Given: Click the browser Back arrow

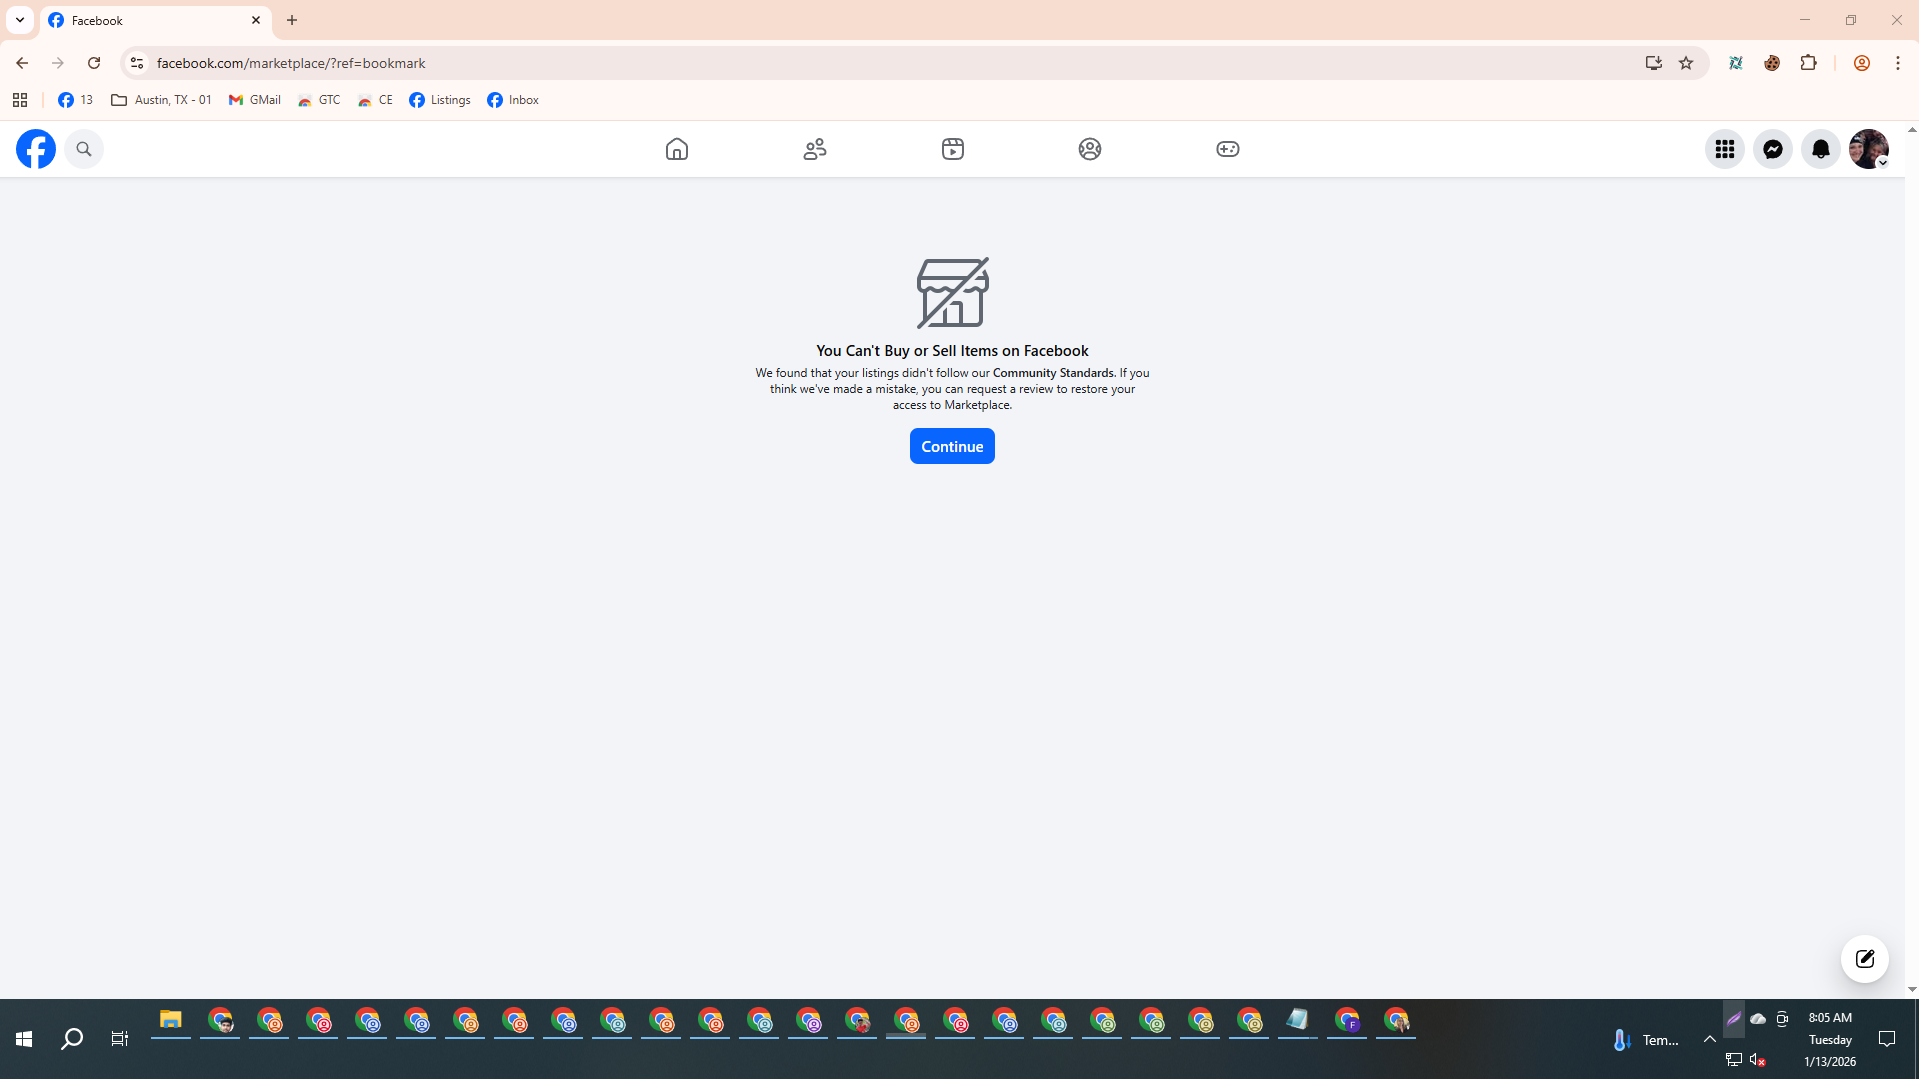Looking at the screenshot, I should click(22, 63).
